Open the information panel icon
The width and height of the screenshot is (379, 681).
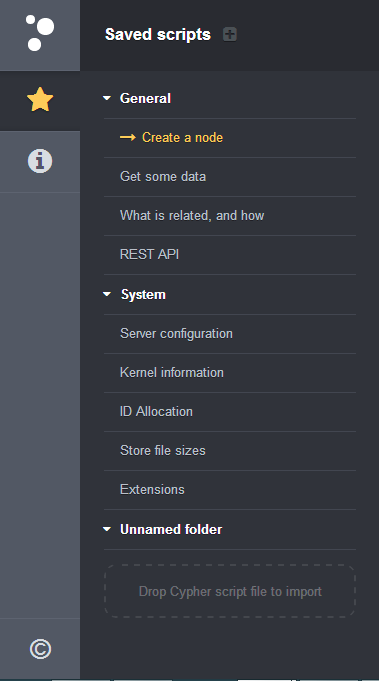40,161
